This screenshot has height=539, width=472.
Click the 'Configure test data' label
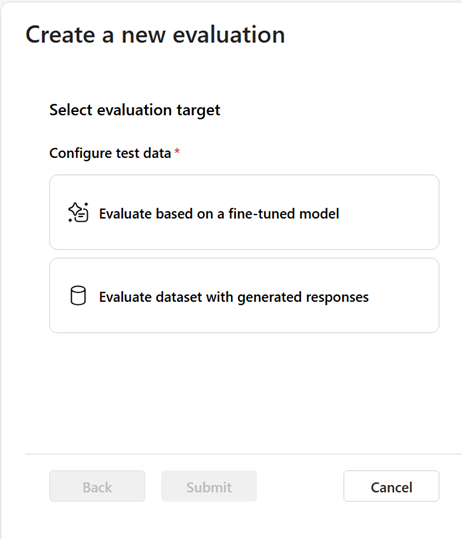110,153
